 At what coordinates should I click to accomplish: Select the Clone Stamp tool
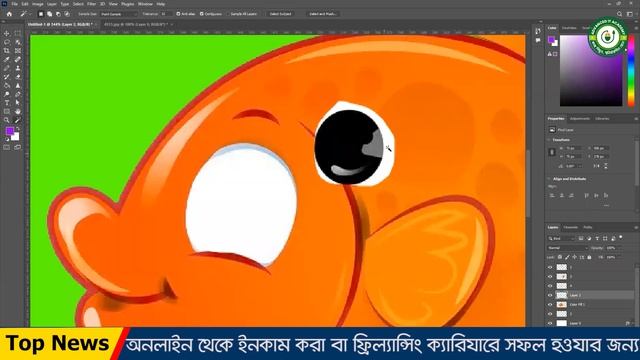tap(18, 68)
